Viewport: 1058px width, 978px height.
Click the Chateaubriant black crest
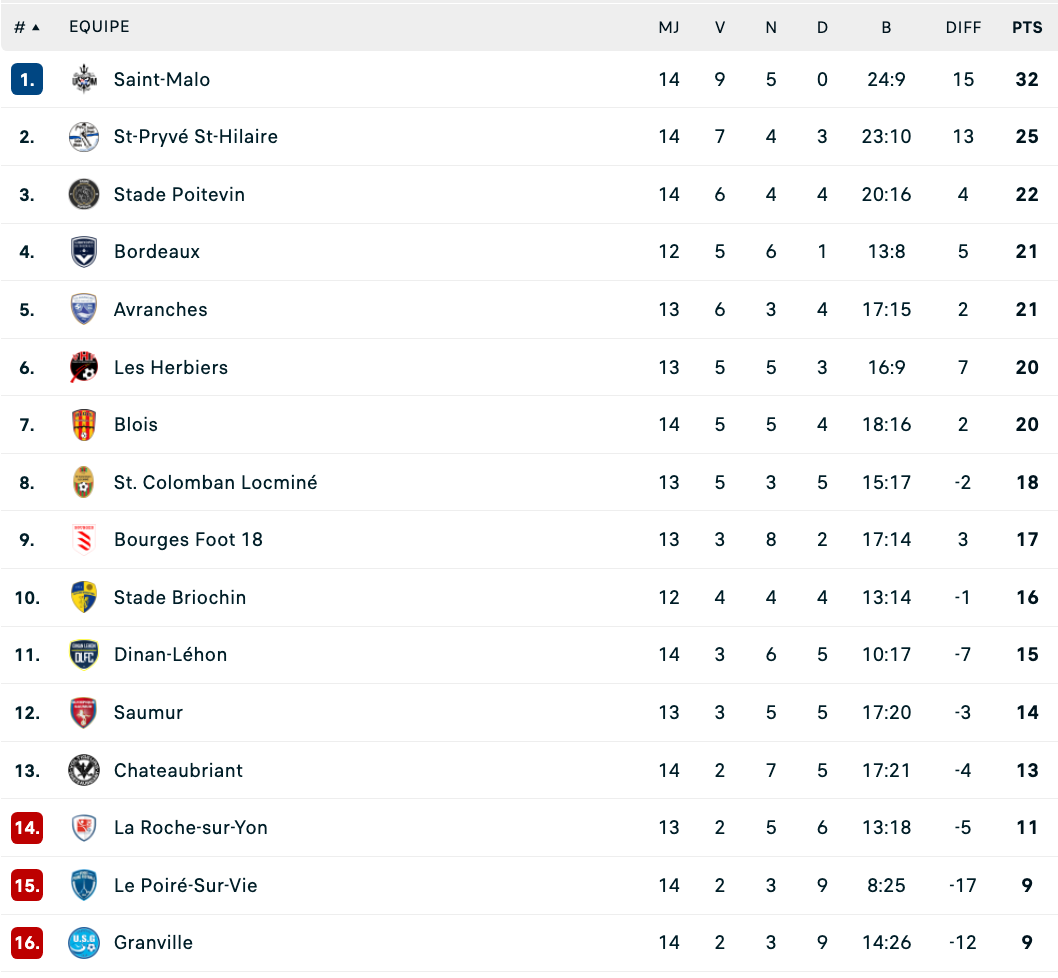point(84,770)
